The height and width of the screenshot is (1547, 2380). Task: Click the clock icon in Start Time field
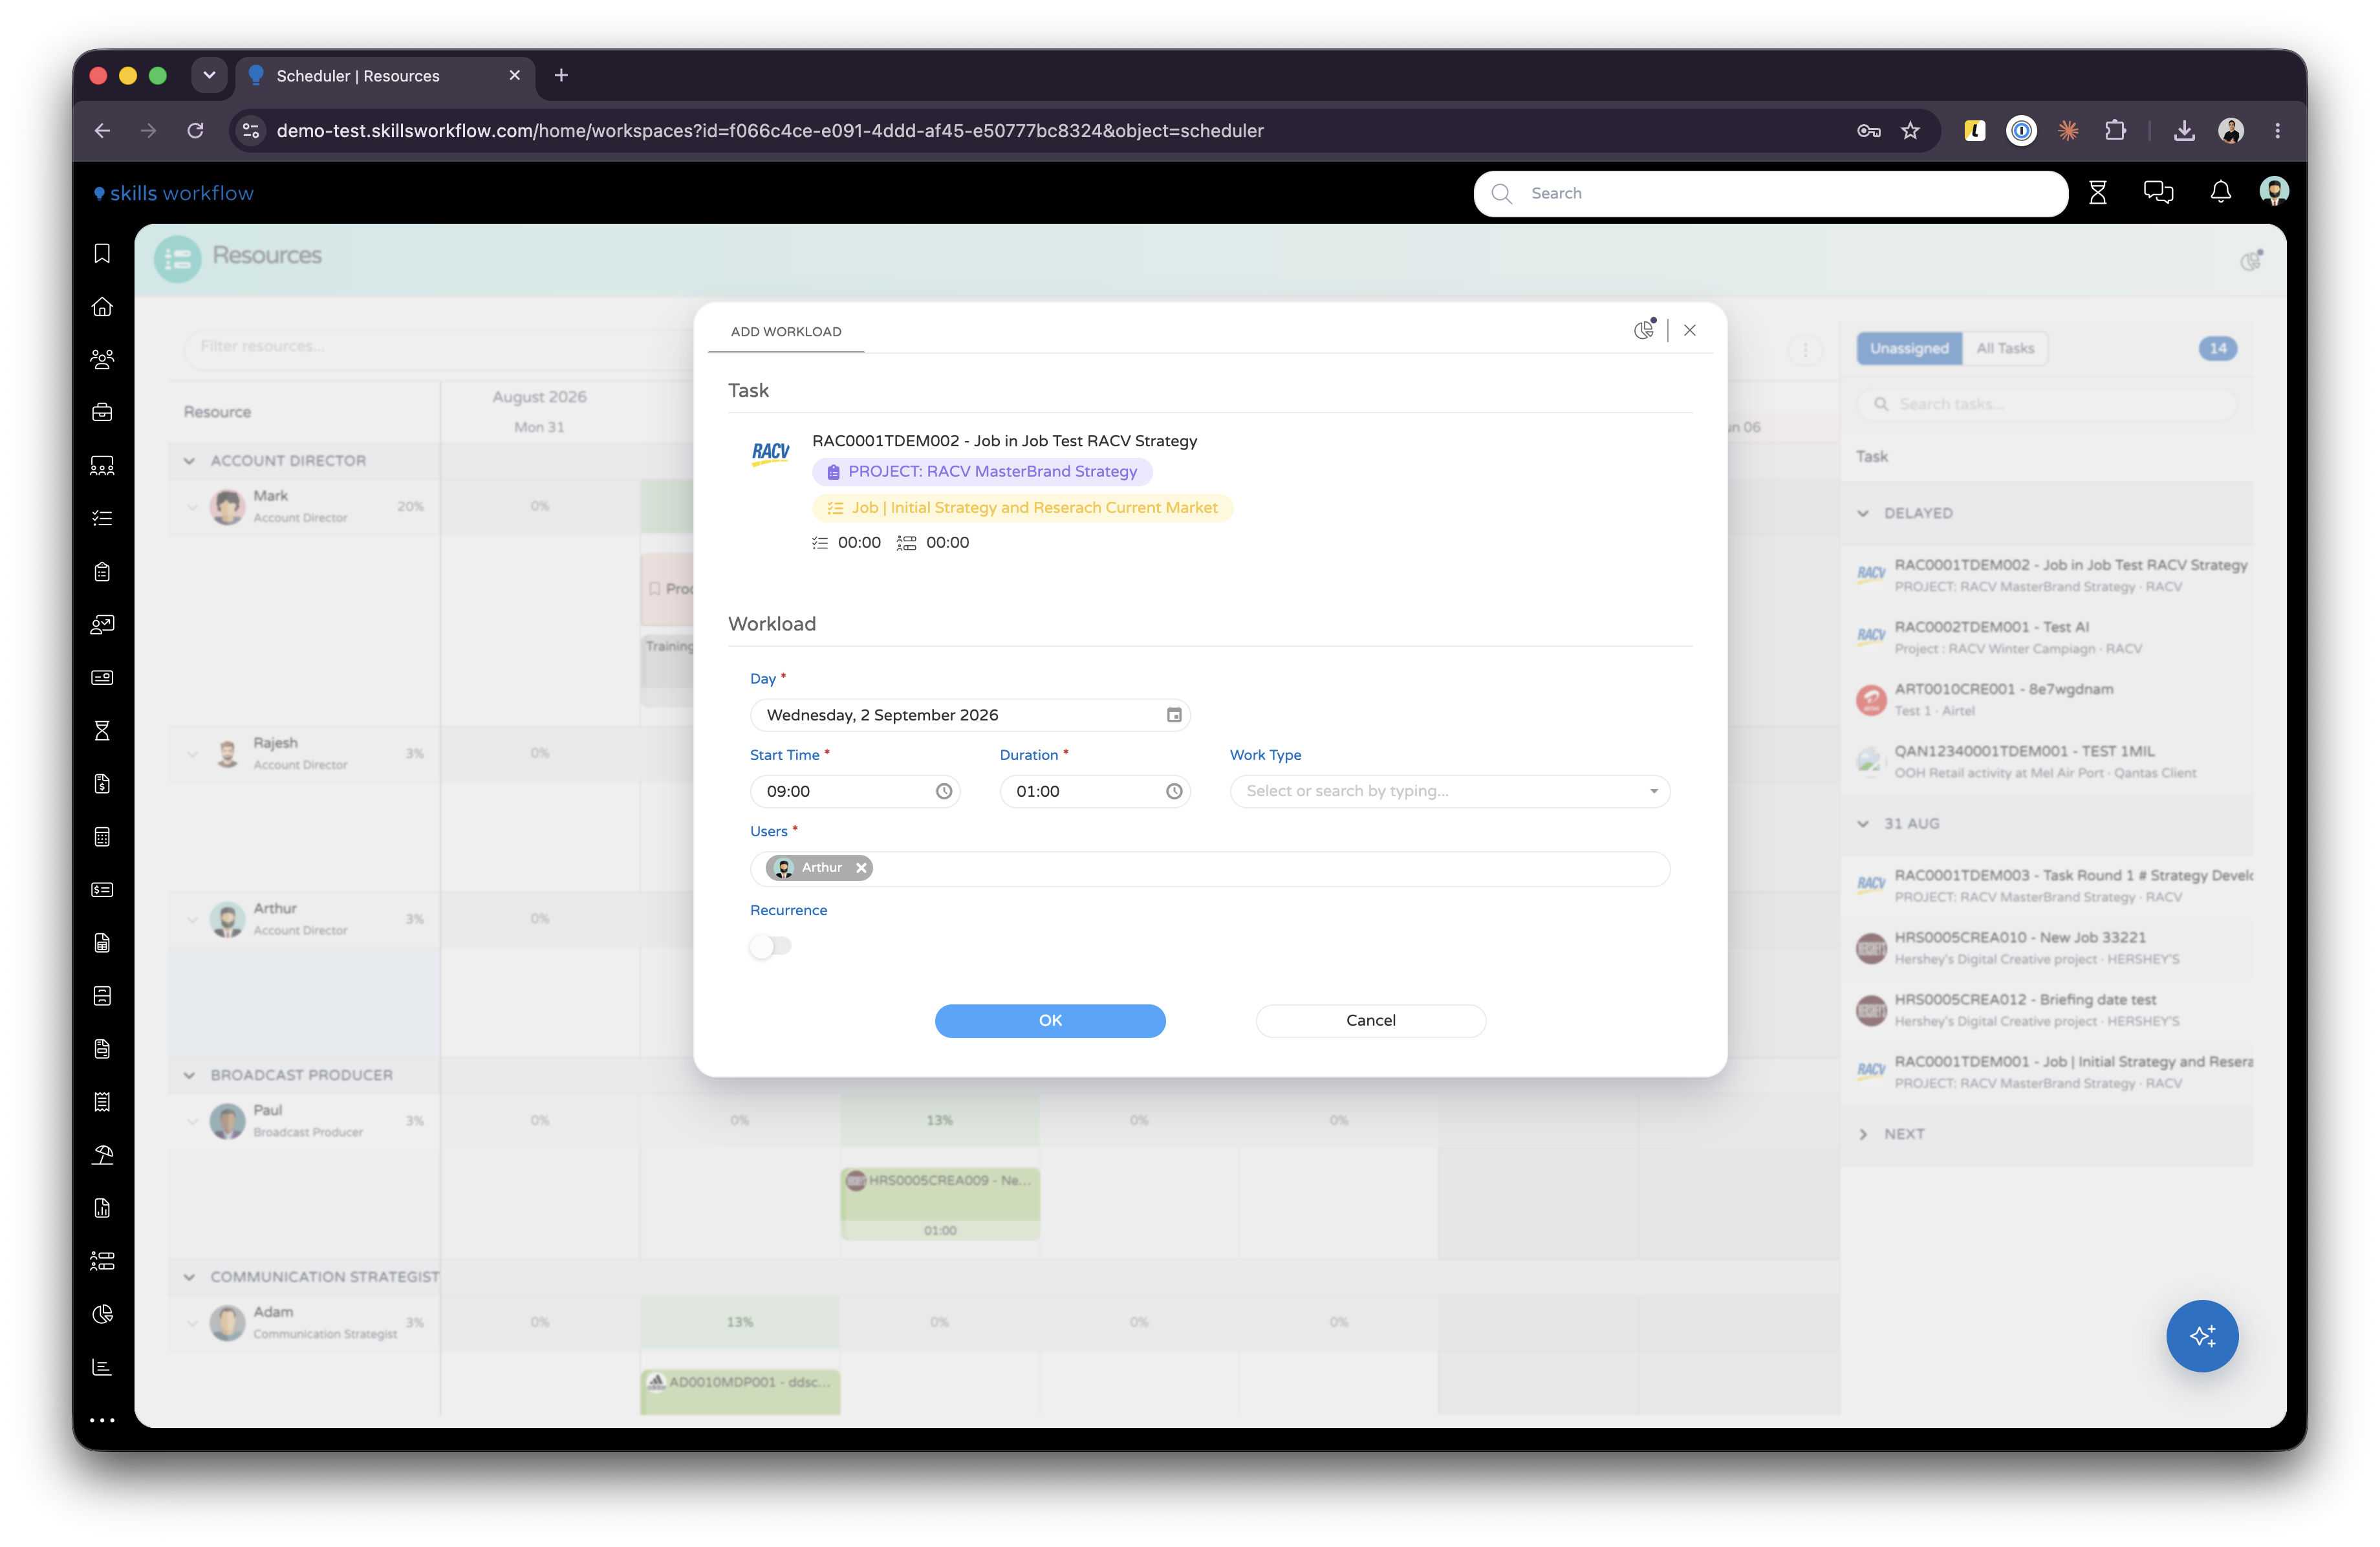click(x=943, y=792)
